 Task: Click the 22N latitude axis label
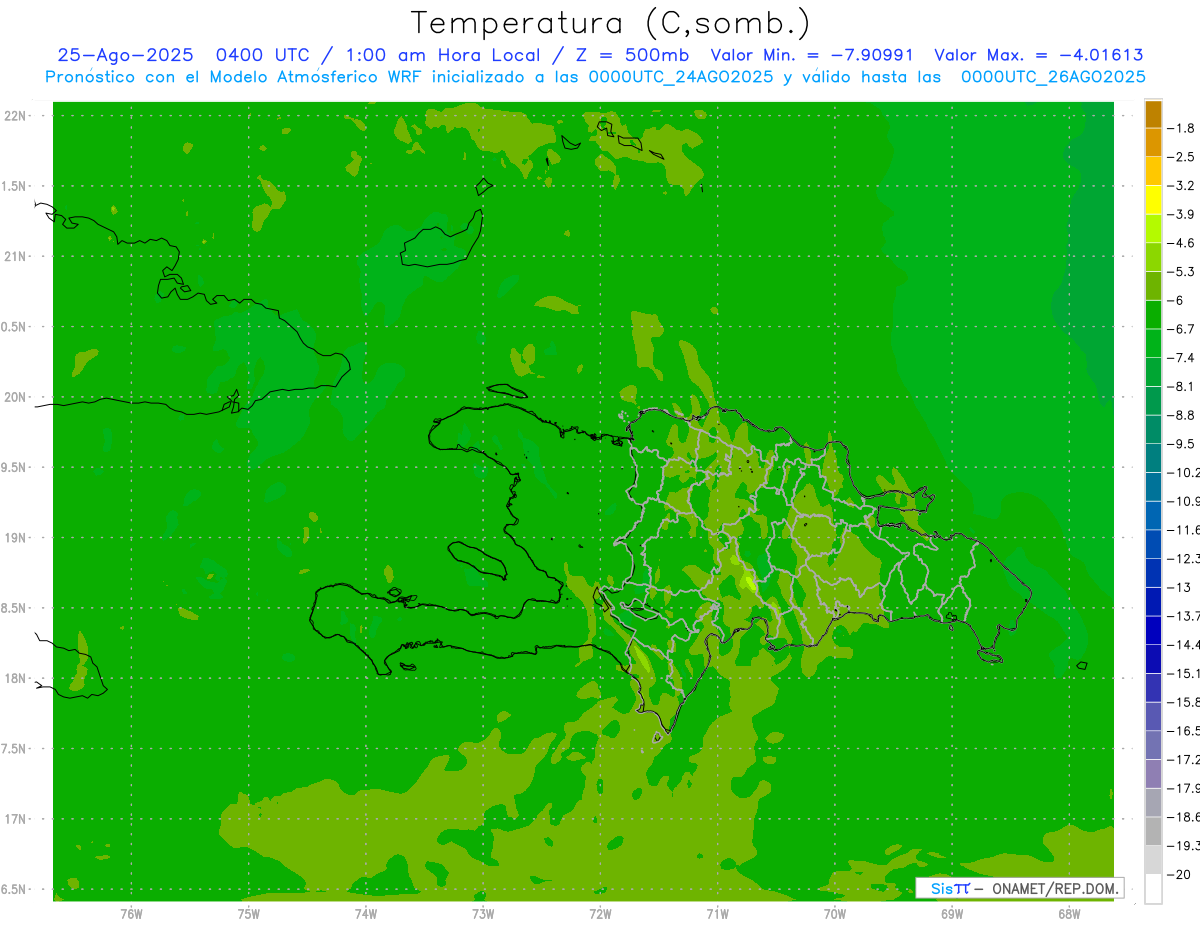(x=14, y=116)
